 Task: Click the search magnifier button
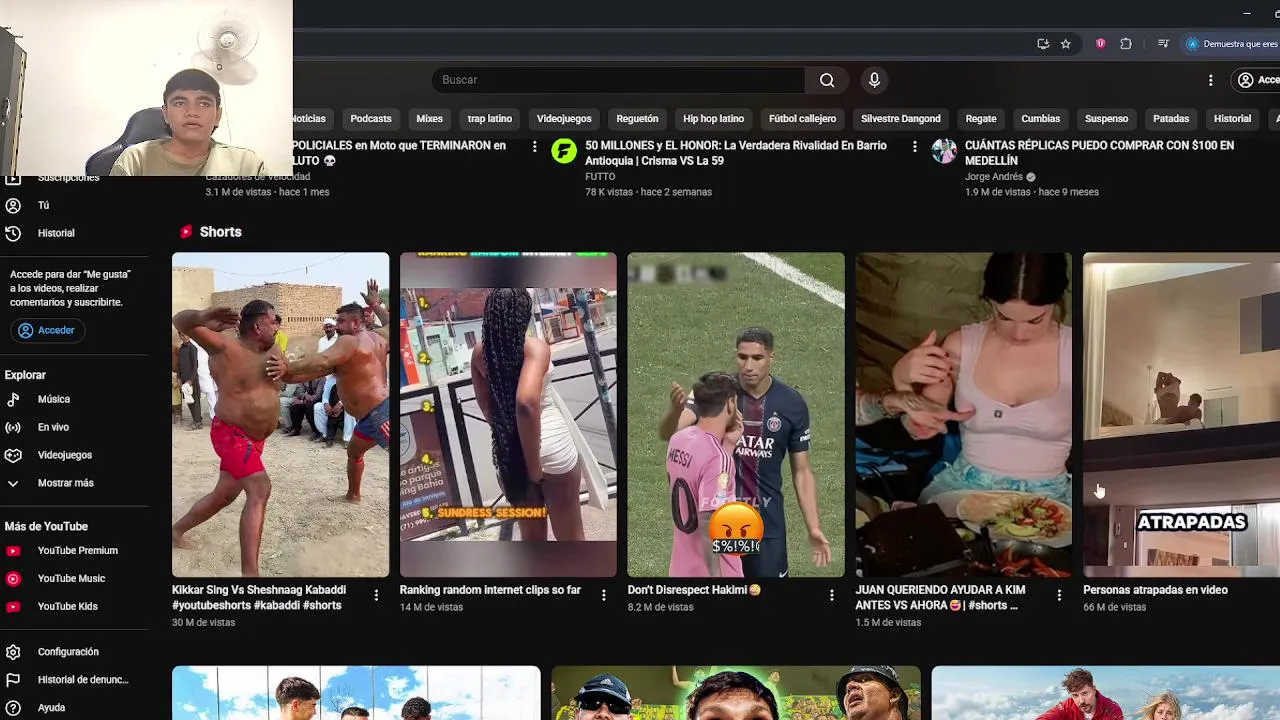(827, 80)
